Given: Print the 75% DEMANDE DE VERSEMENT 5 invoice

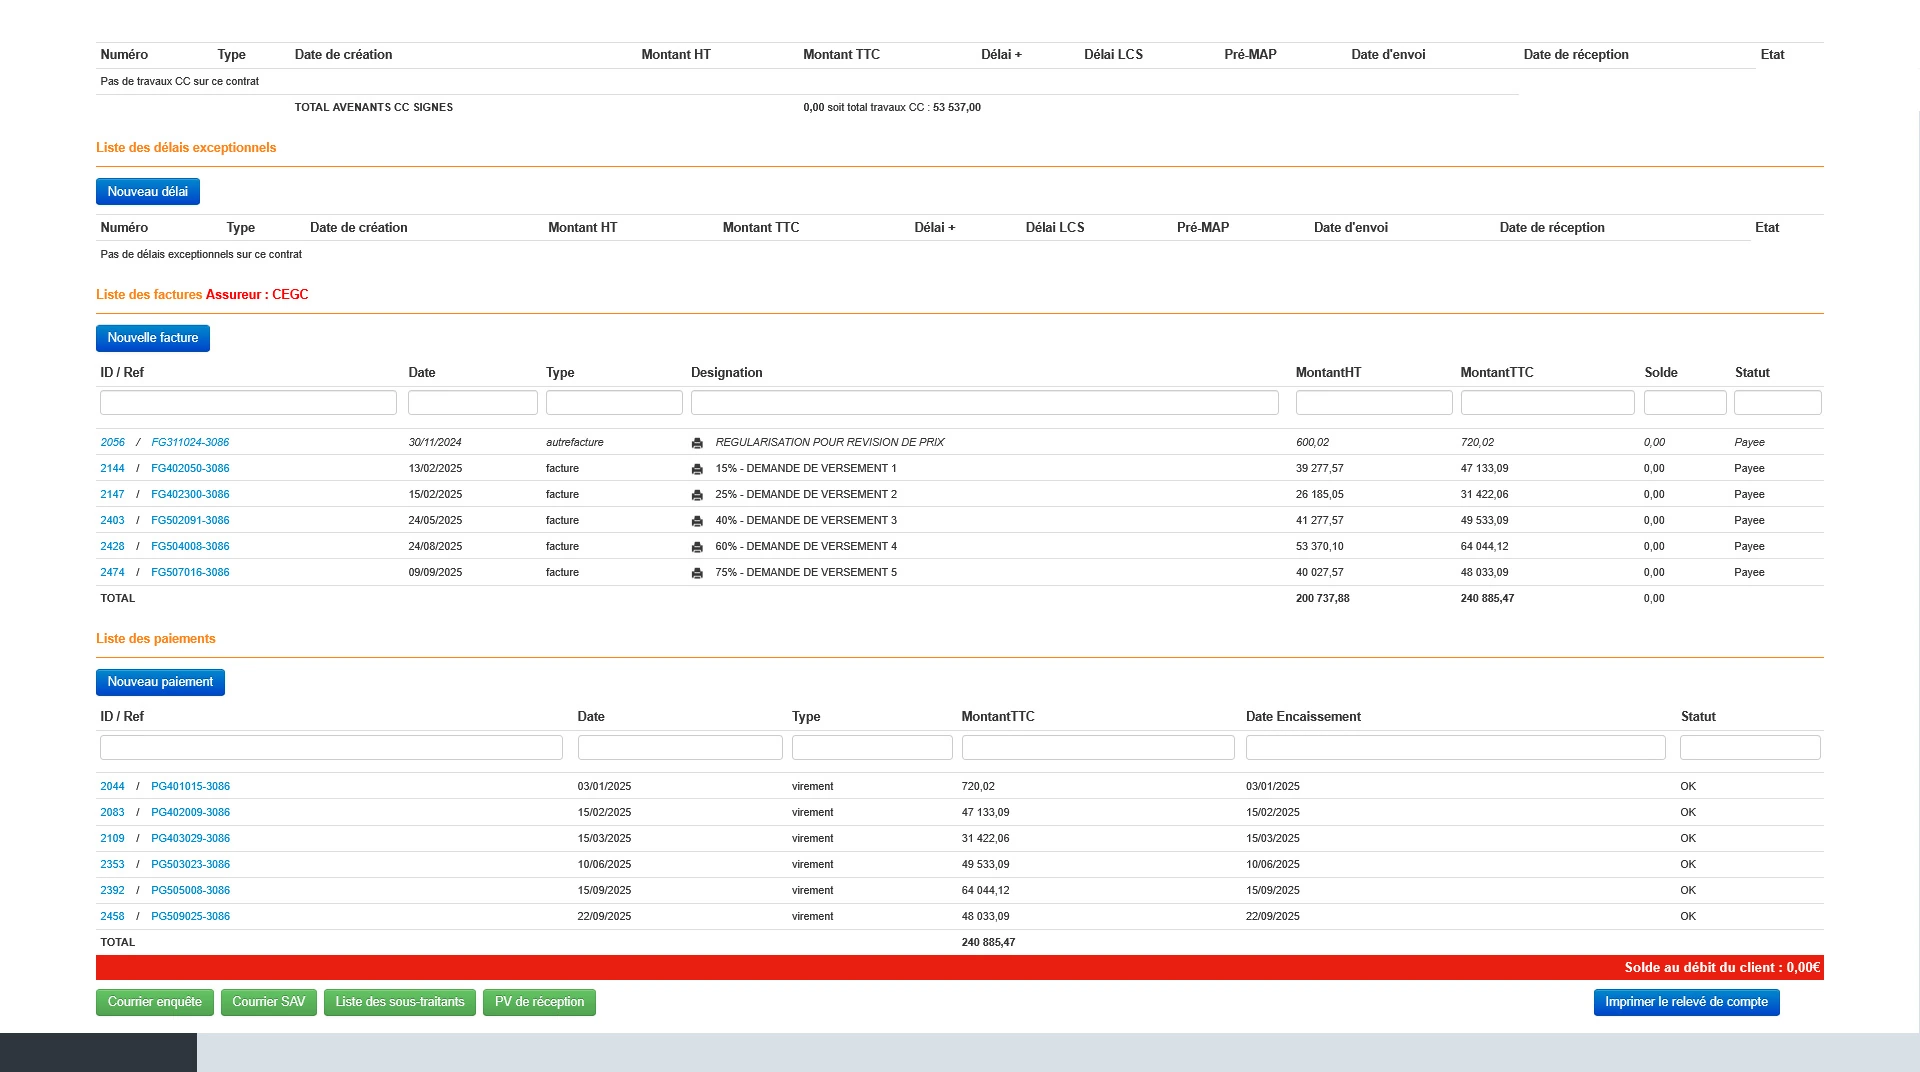Looking at the screenshot, I should pos(697,573).
